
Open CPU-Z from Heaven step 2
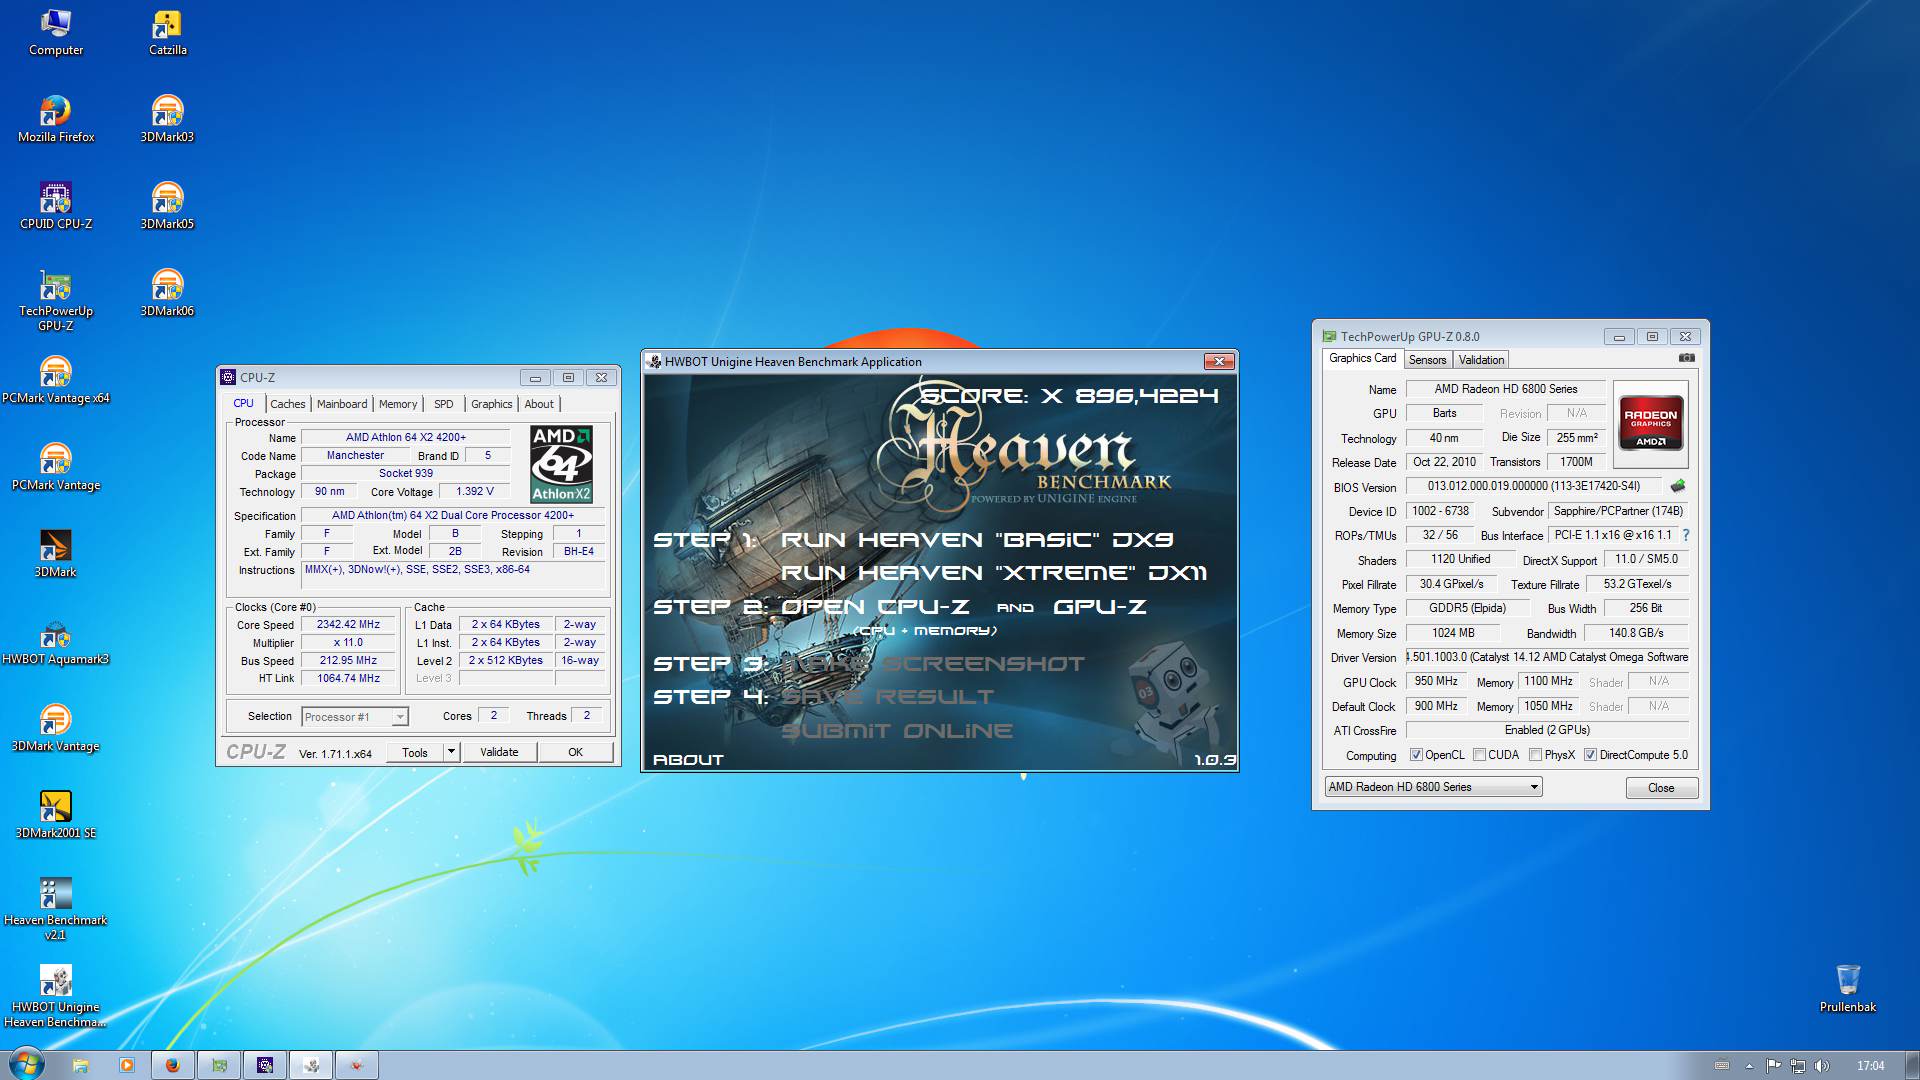[875, 607]
